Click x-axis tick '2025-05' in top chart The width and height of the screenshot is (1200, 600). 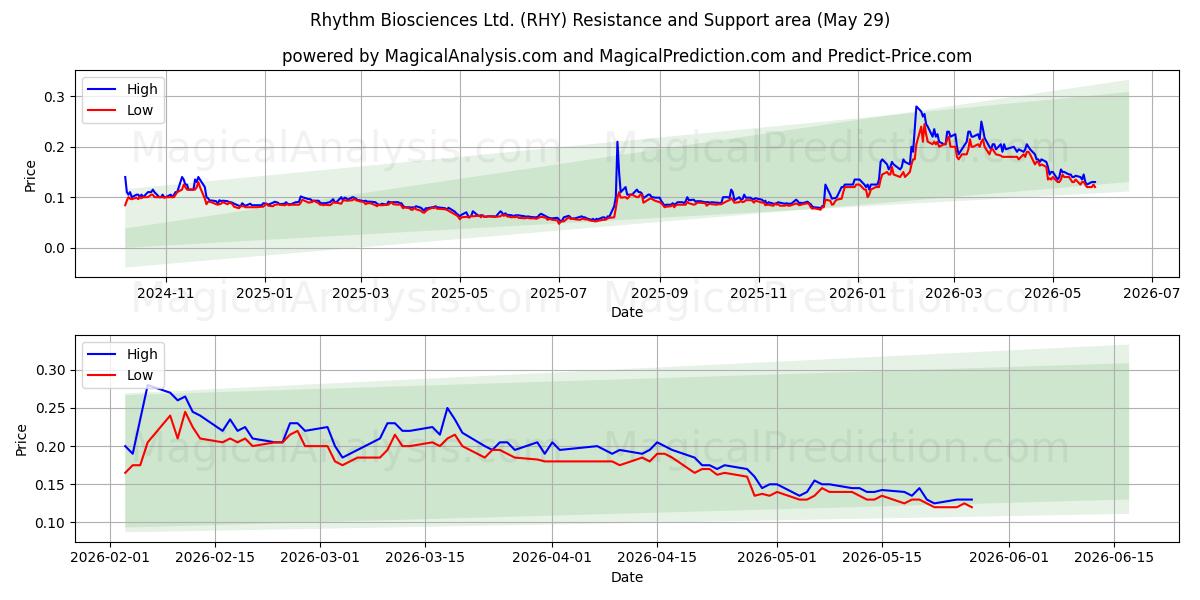(x=460, y=294)
